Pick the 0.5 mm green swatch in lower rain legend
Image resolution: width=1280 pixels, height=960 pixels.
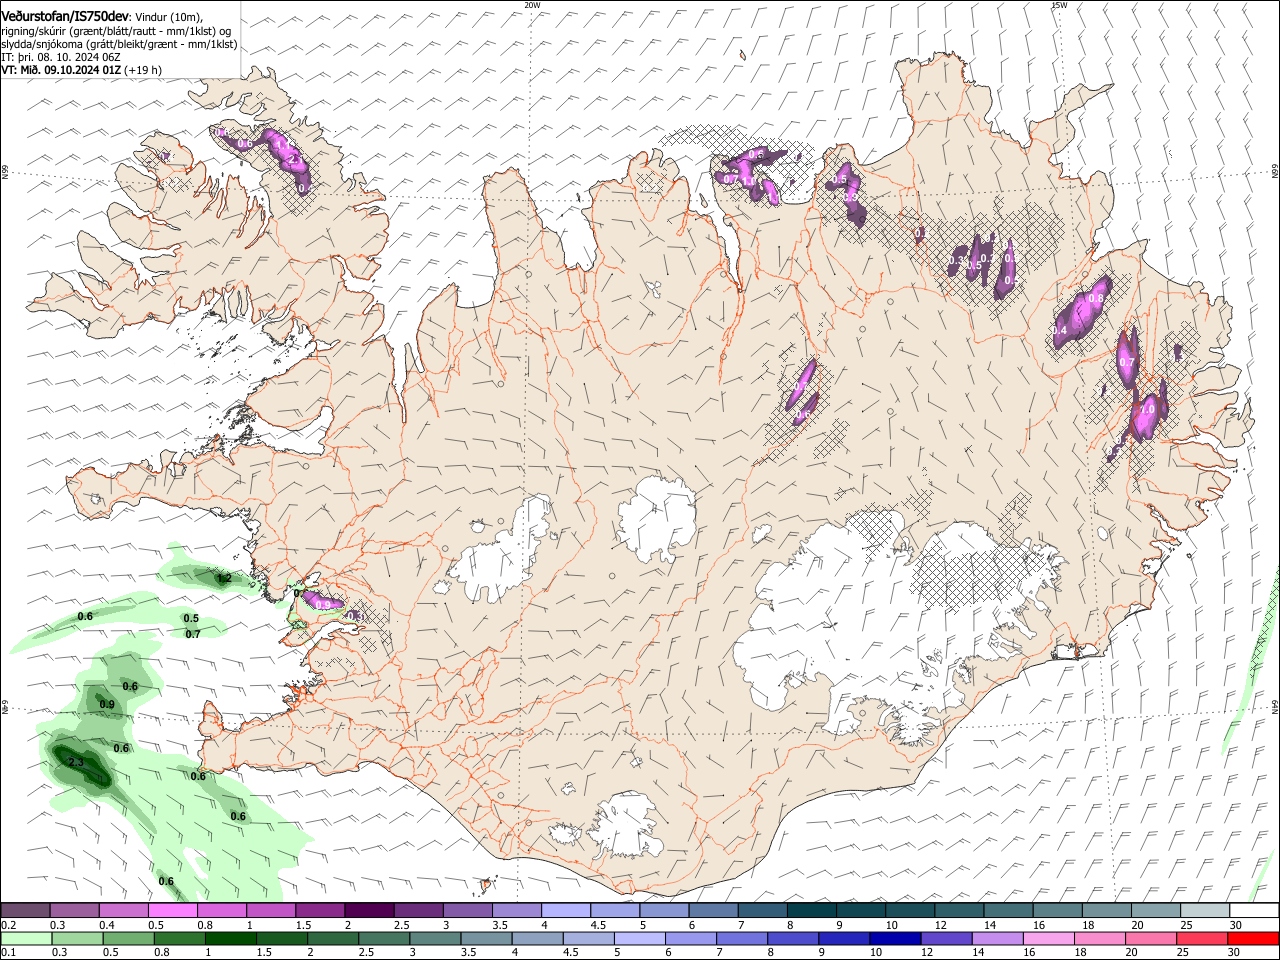(128, 938)
